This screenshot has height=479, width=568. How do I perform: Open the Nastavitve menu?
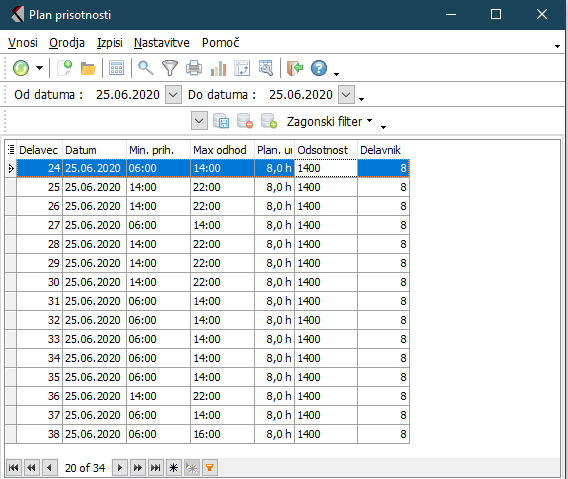click(x=162, y=43)
